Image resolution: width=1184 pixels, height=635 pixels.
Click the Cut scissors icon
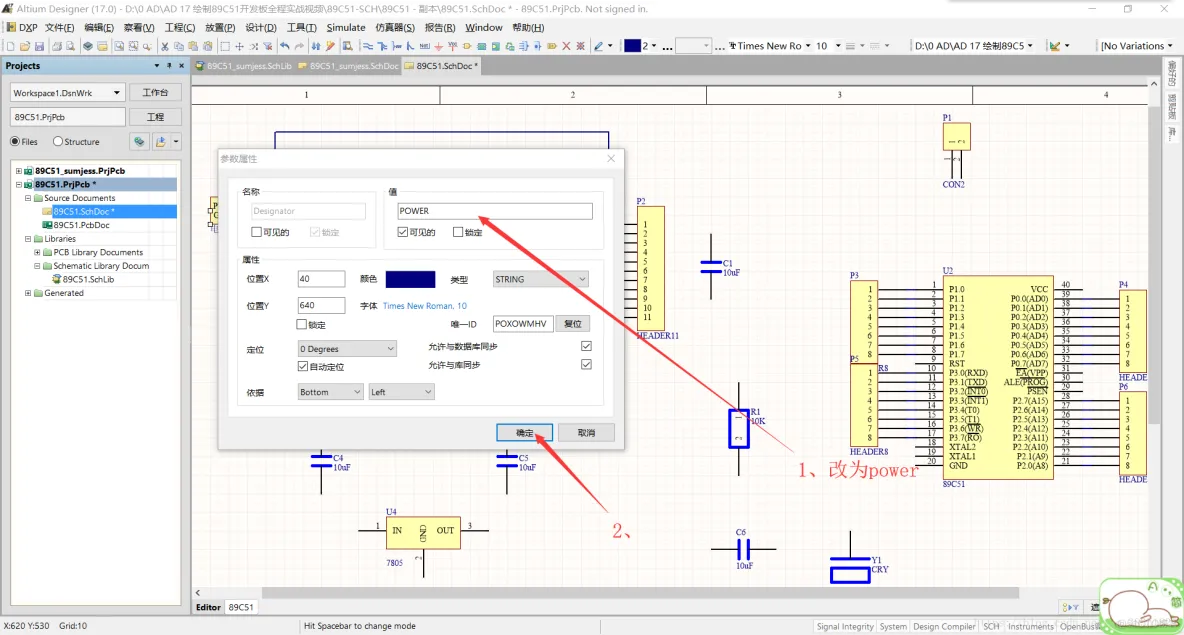click(x=165, y=46)
